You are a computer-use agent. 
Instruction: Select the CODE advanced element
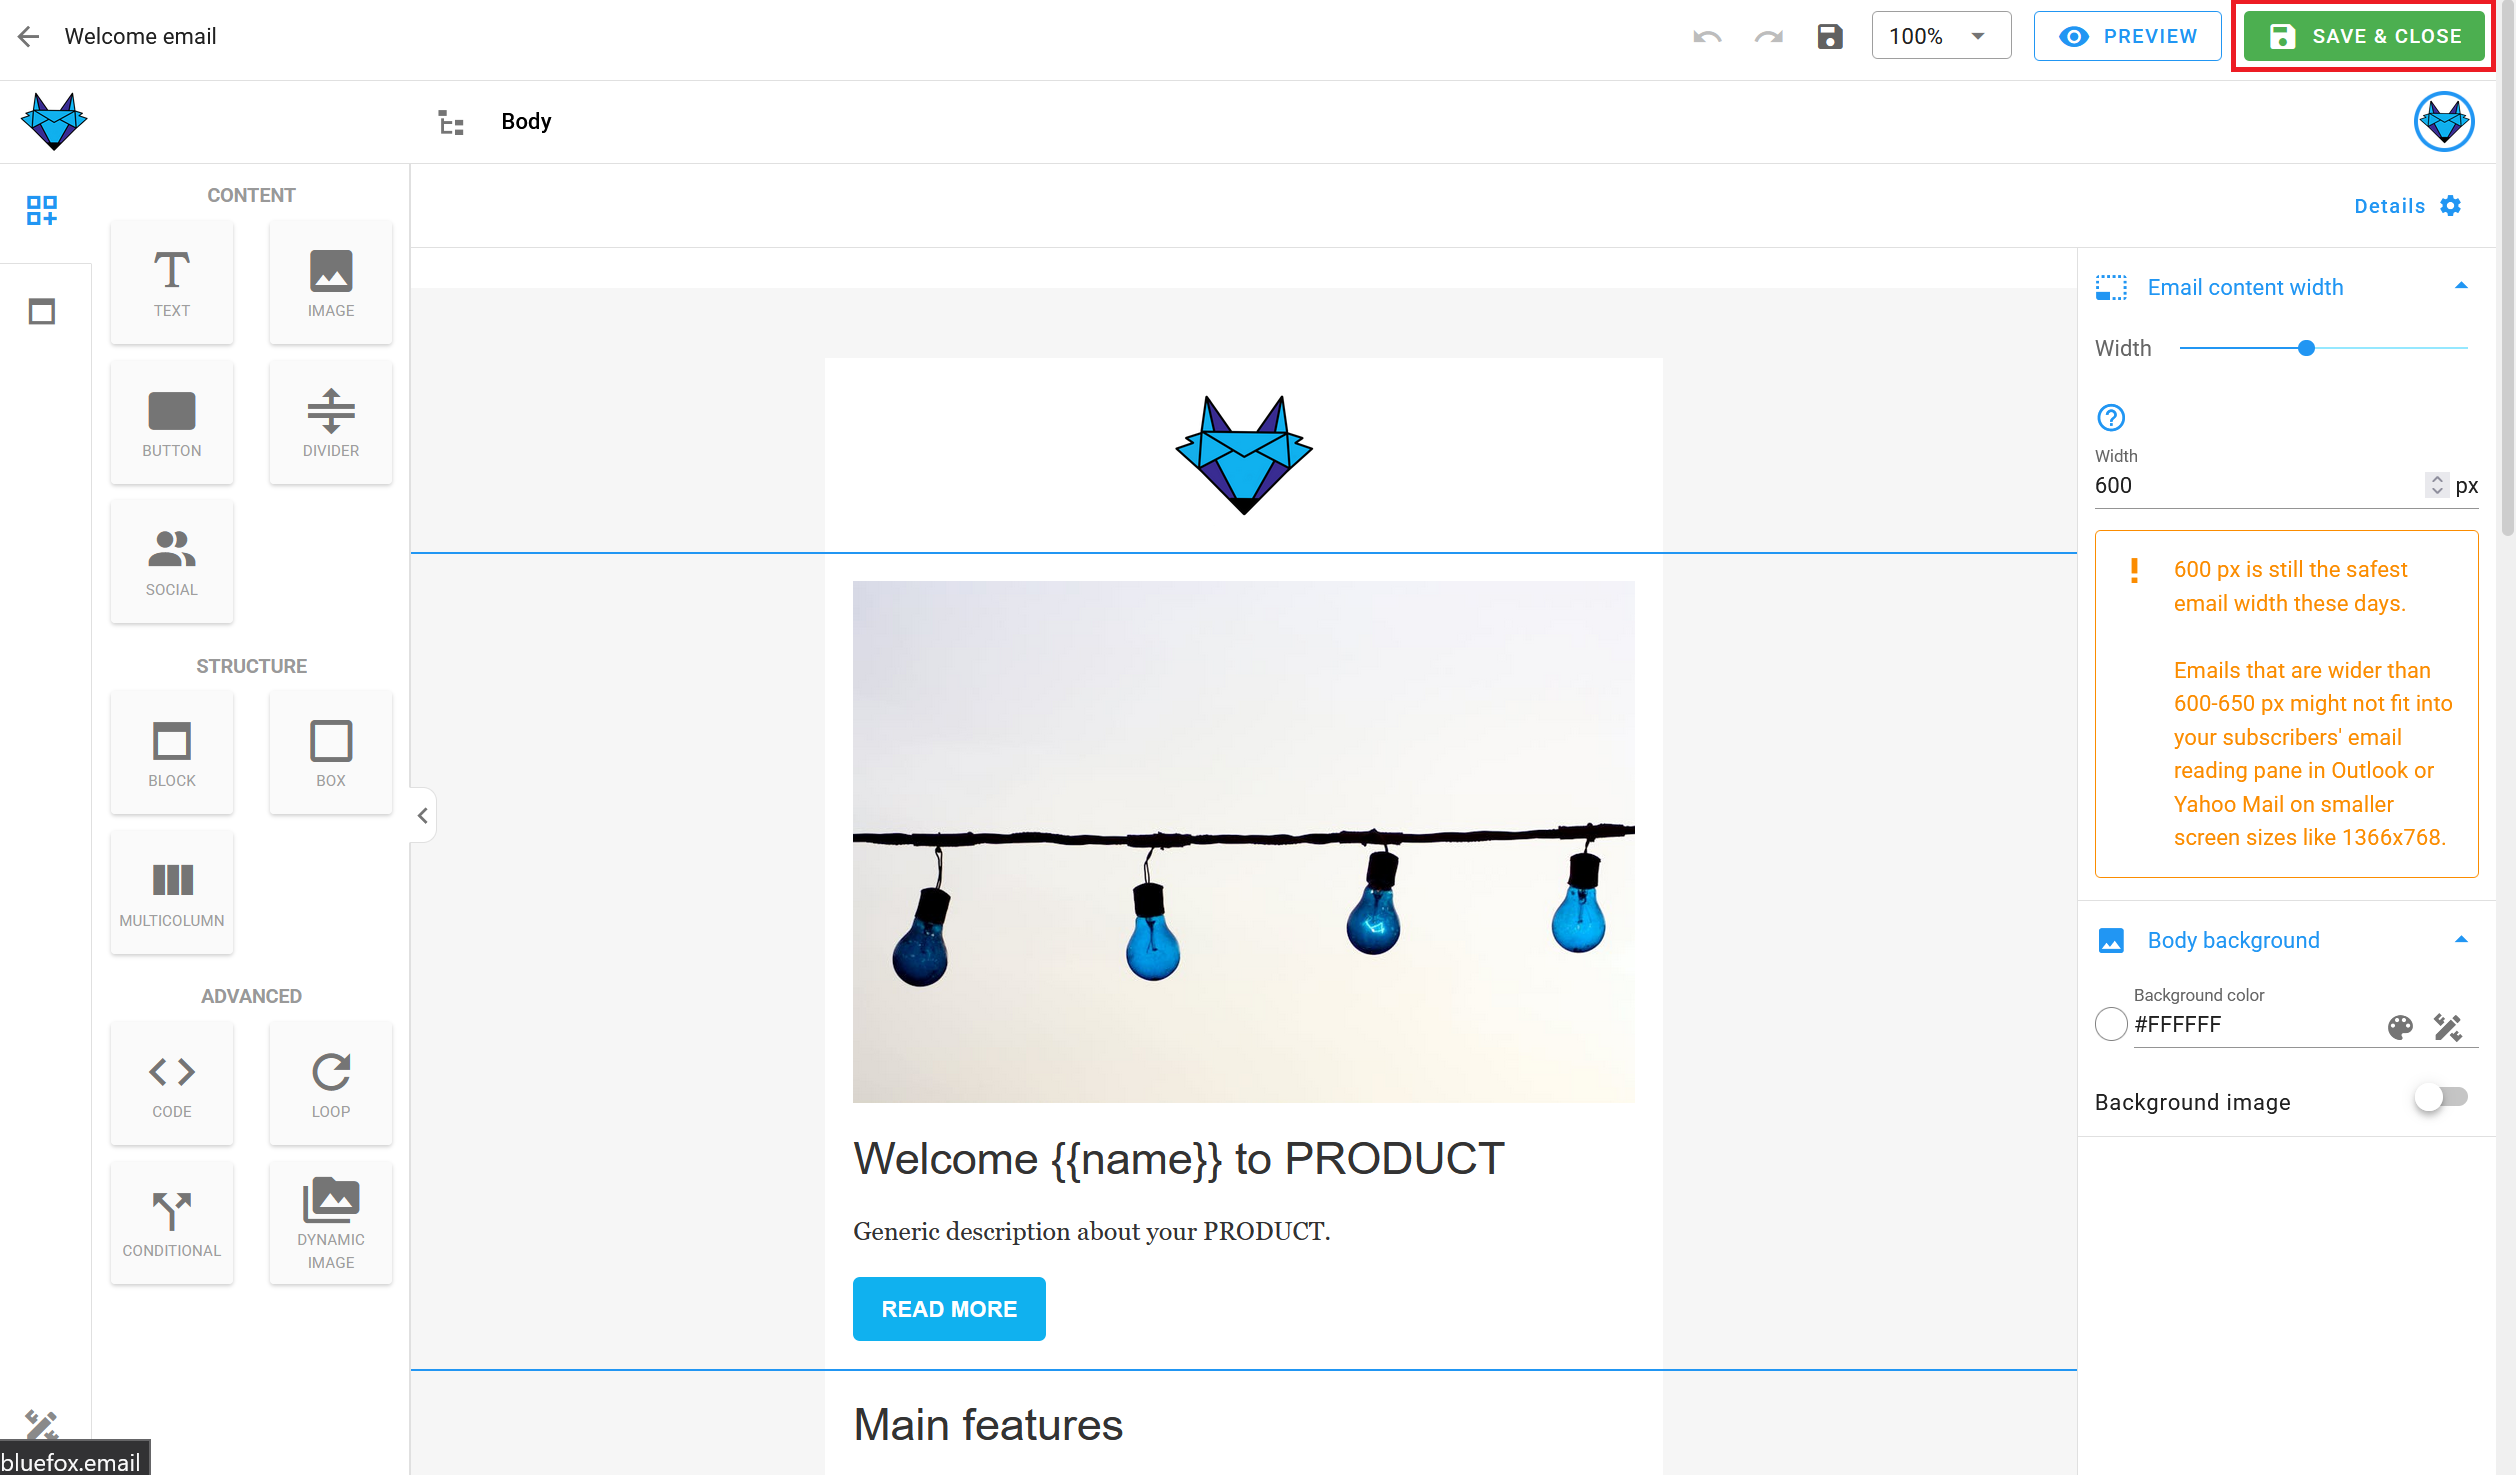pyautogui.click(x=171, y=1083)
